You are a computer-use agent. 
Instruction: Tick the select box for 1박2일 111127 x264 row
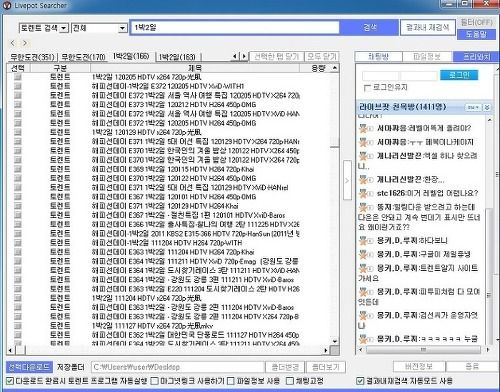[18, 325]
